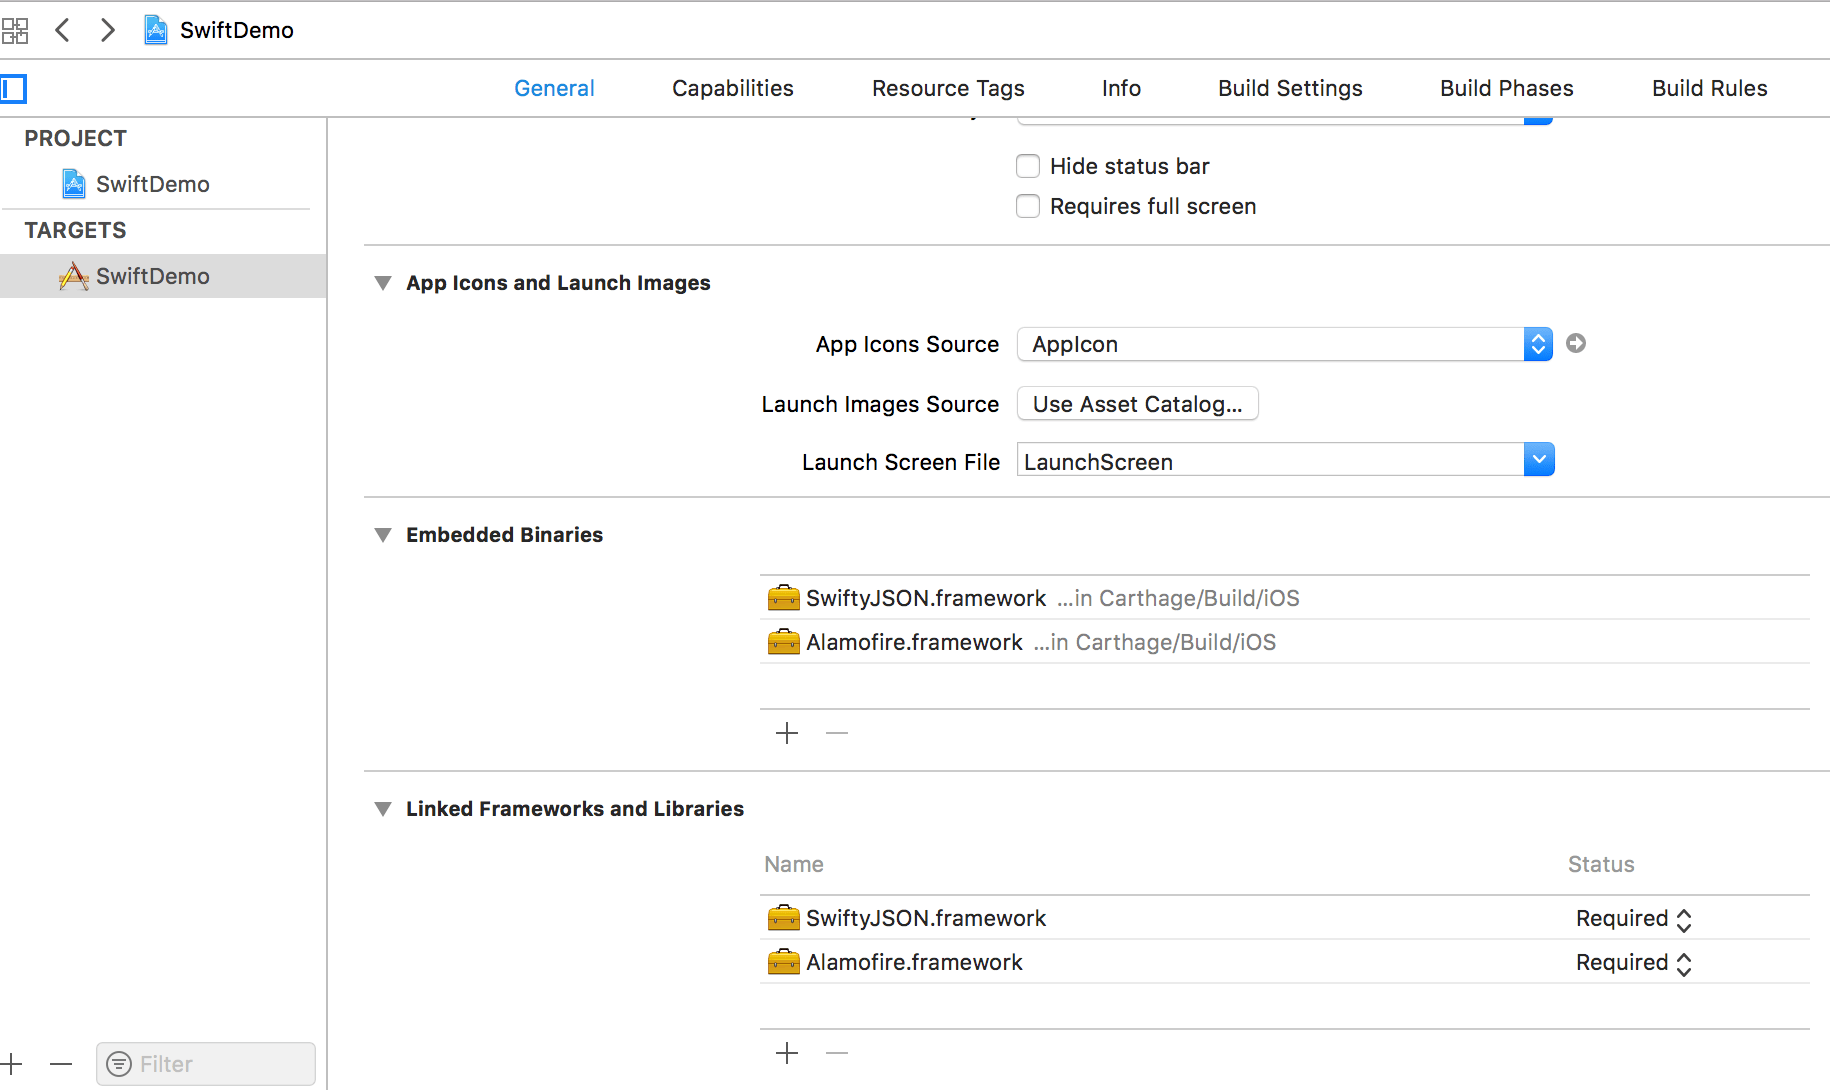
Task: Collapse Linked Frameworks and Libraries section
Action: tap(382, 809)
